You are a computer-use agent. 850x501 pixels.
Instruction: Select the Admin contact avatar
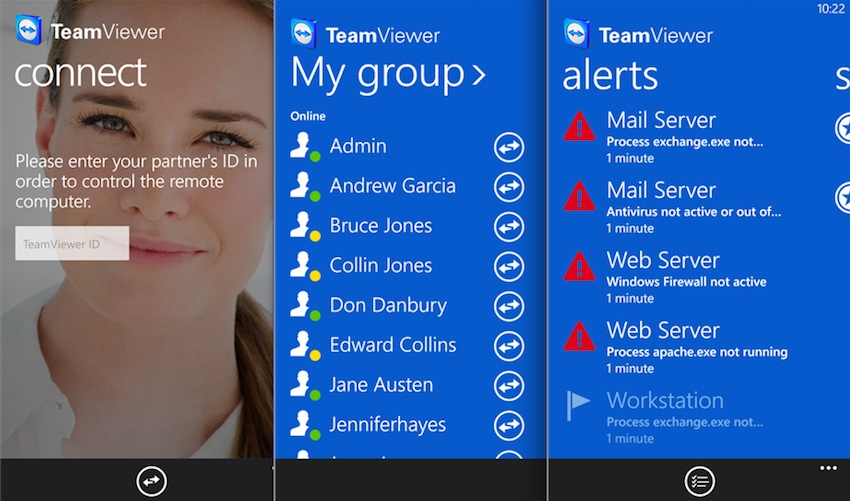coord(305,147)
